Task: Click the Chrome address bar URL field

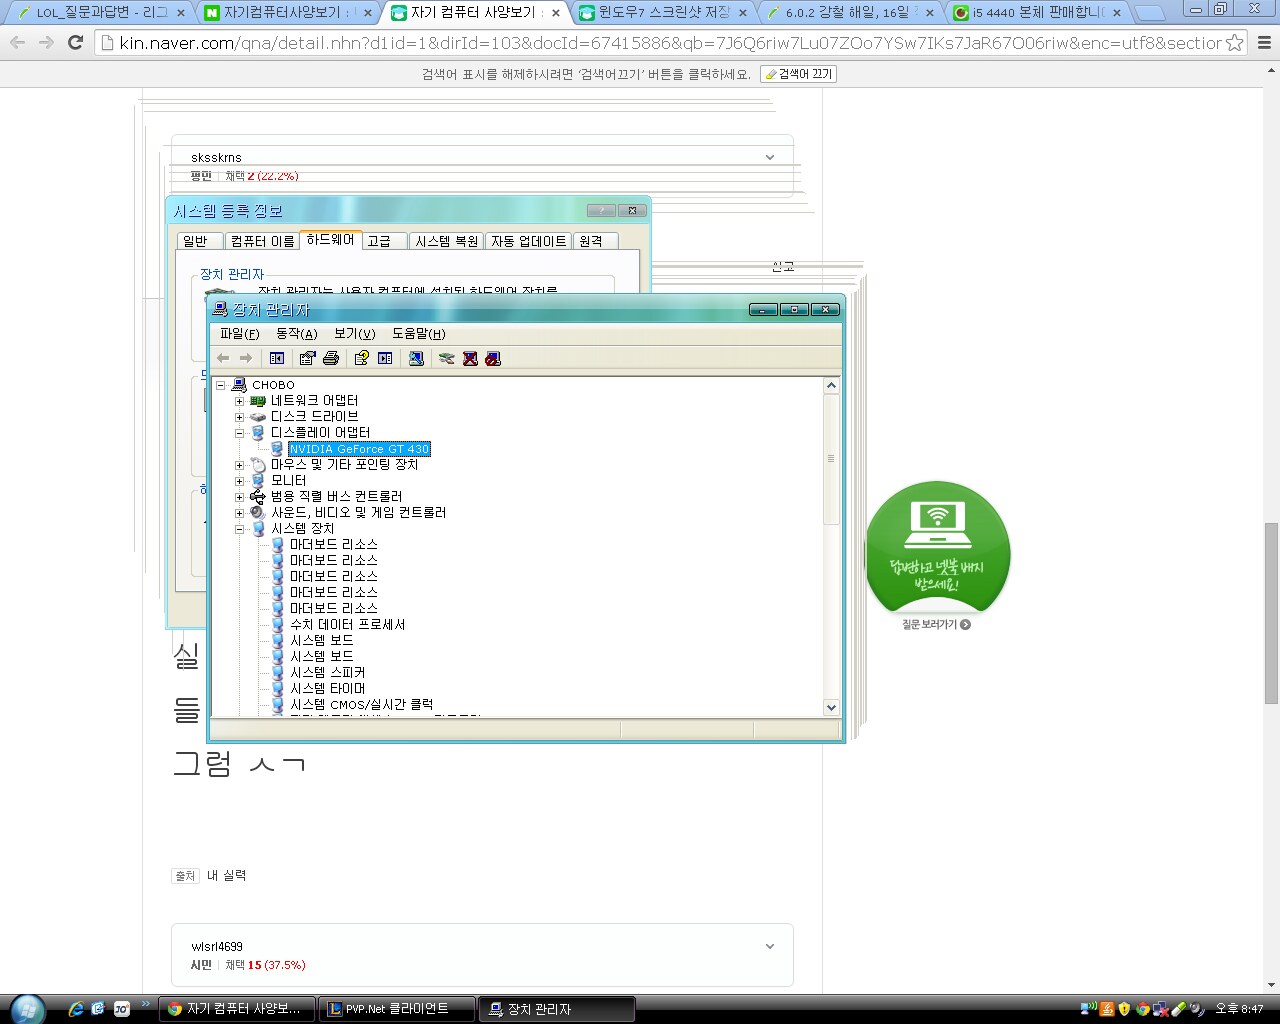Action: tap(660, 43)
